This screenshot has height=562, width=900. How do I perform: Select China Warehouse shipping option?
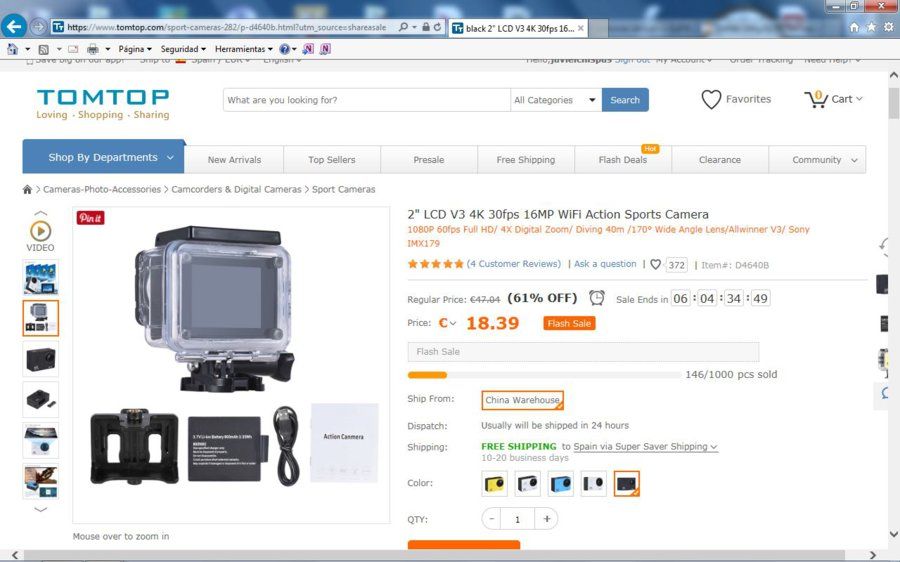click(522, 400)
